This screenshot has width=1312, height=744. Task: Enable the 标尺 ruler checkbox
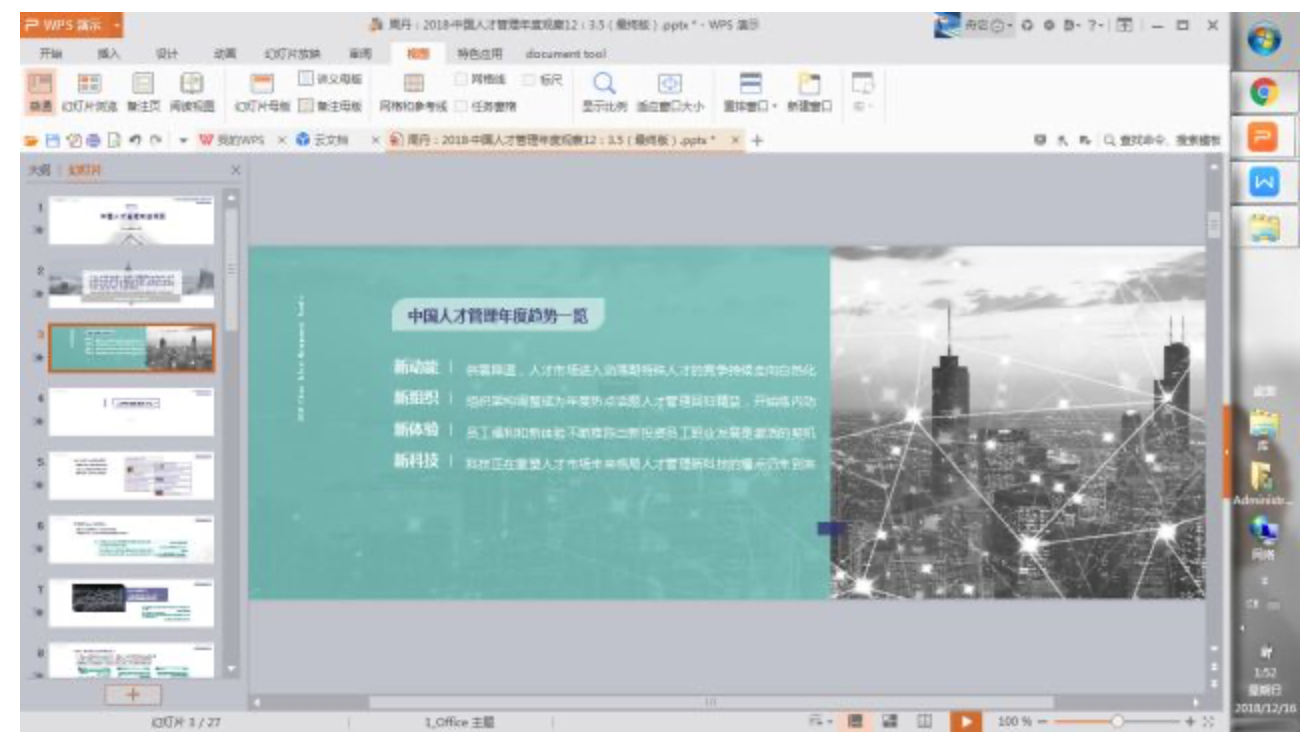pos(529,79)
